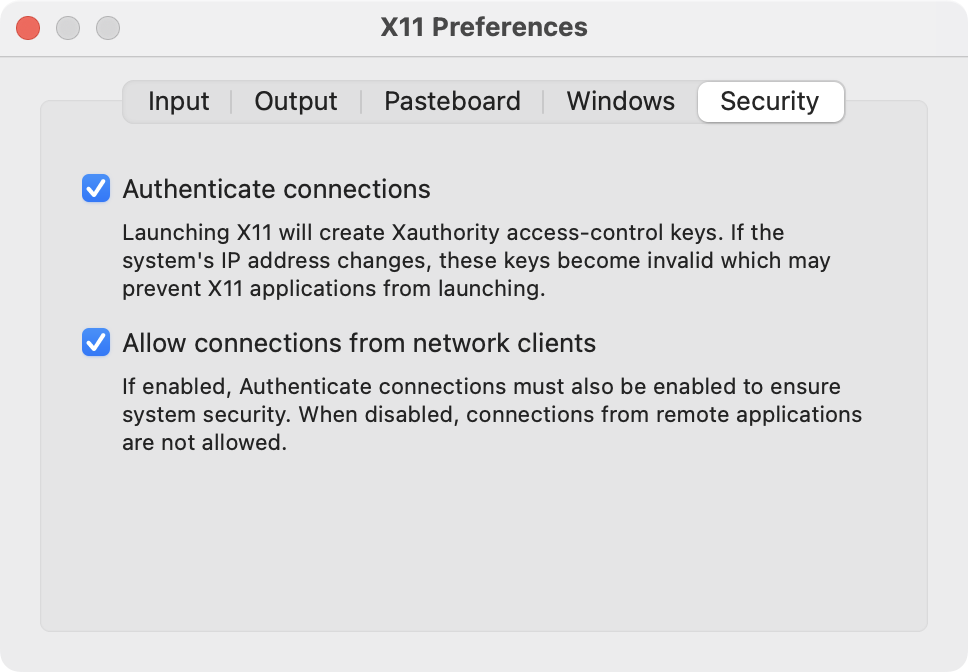Click the "X11 Preferences" window title
The image size is (968, 672).
[484, 27]
